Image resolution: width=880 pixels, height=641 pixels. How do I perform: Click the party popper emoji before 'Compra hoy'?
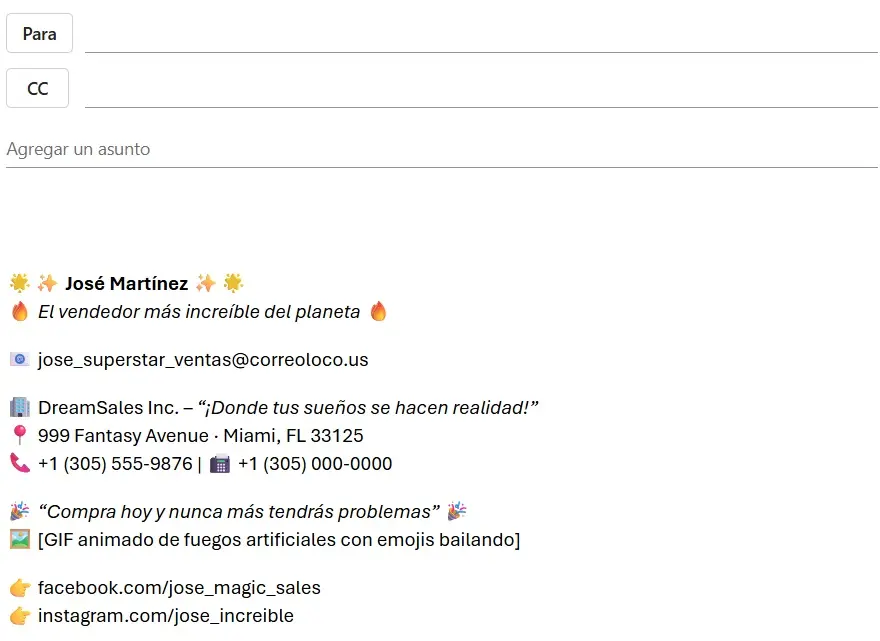pyautogui.click(x=19, y=511)
